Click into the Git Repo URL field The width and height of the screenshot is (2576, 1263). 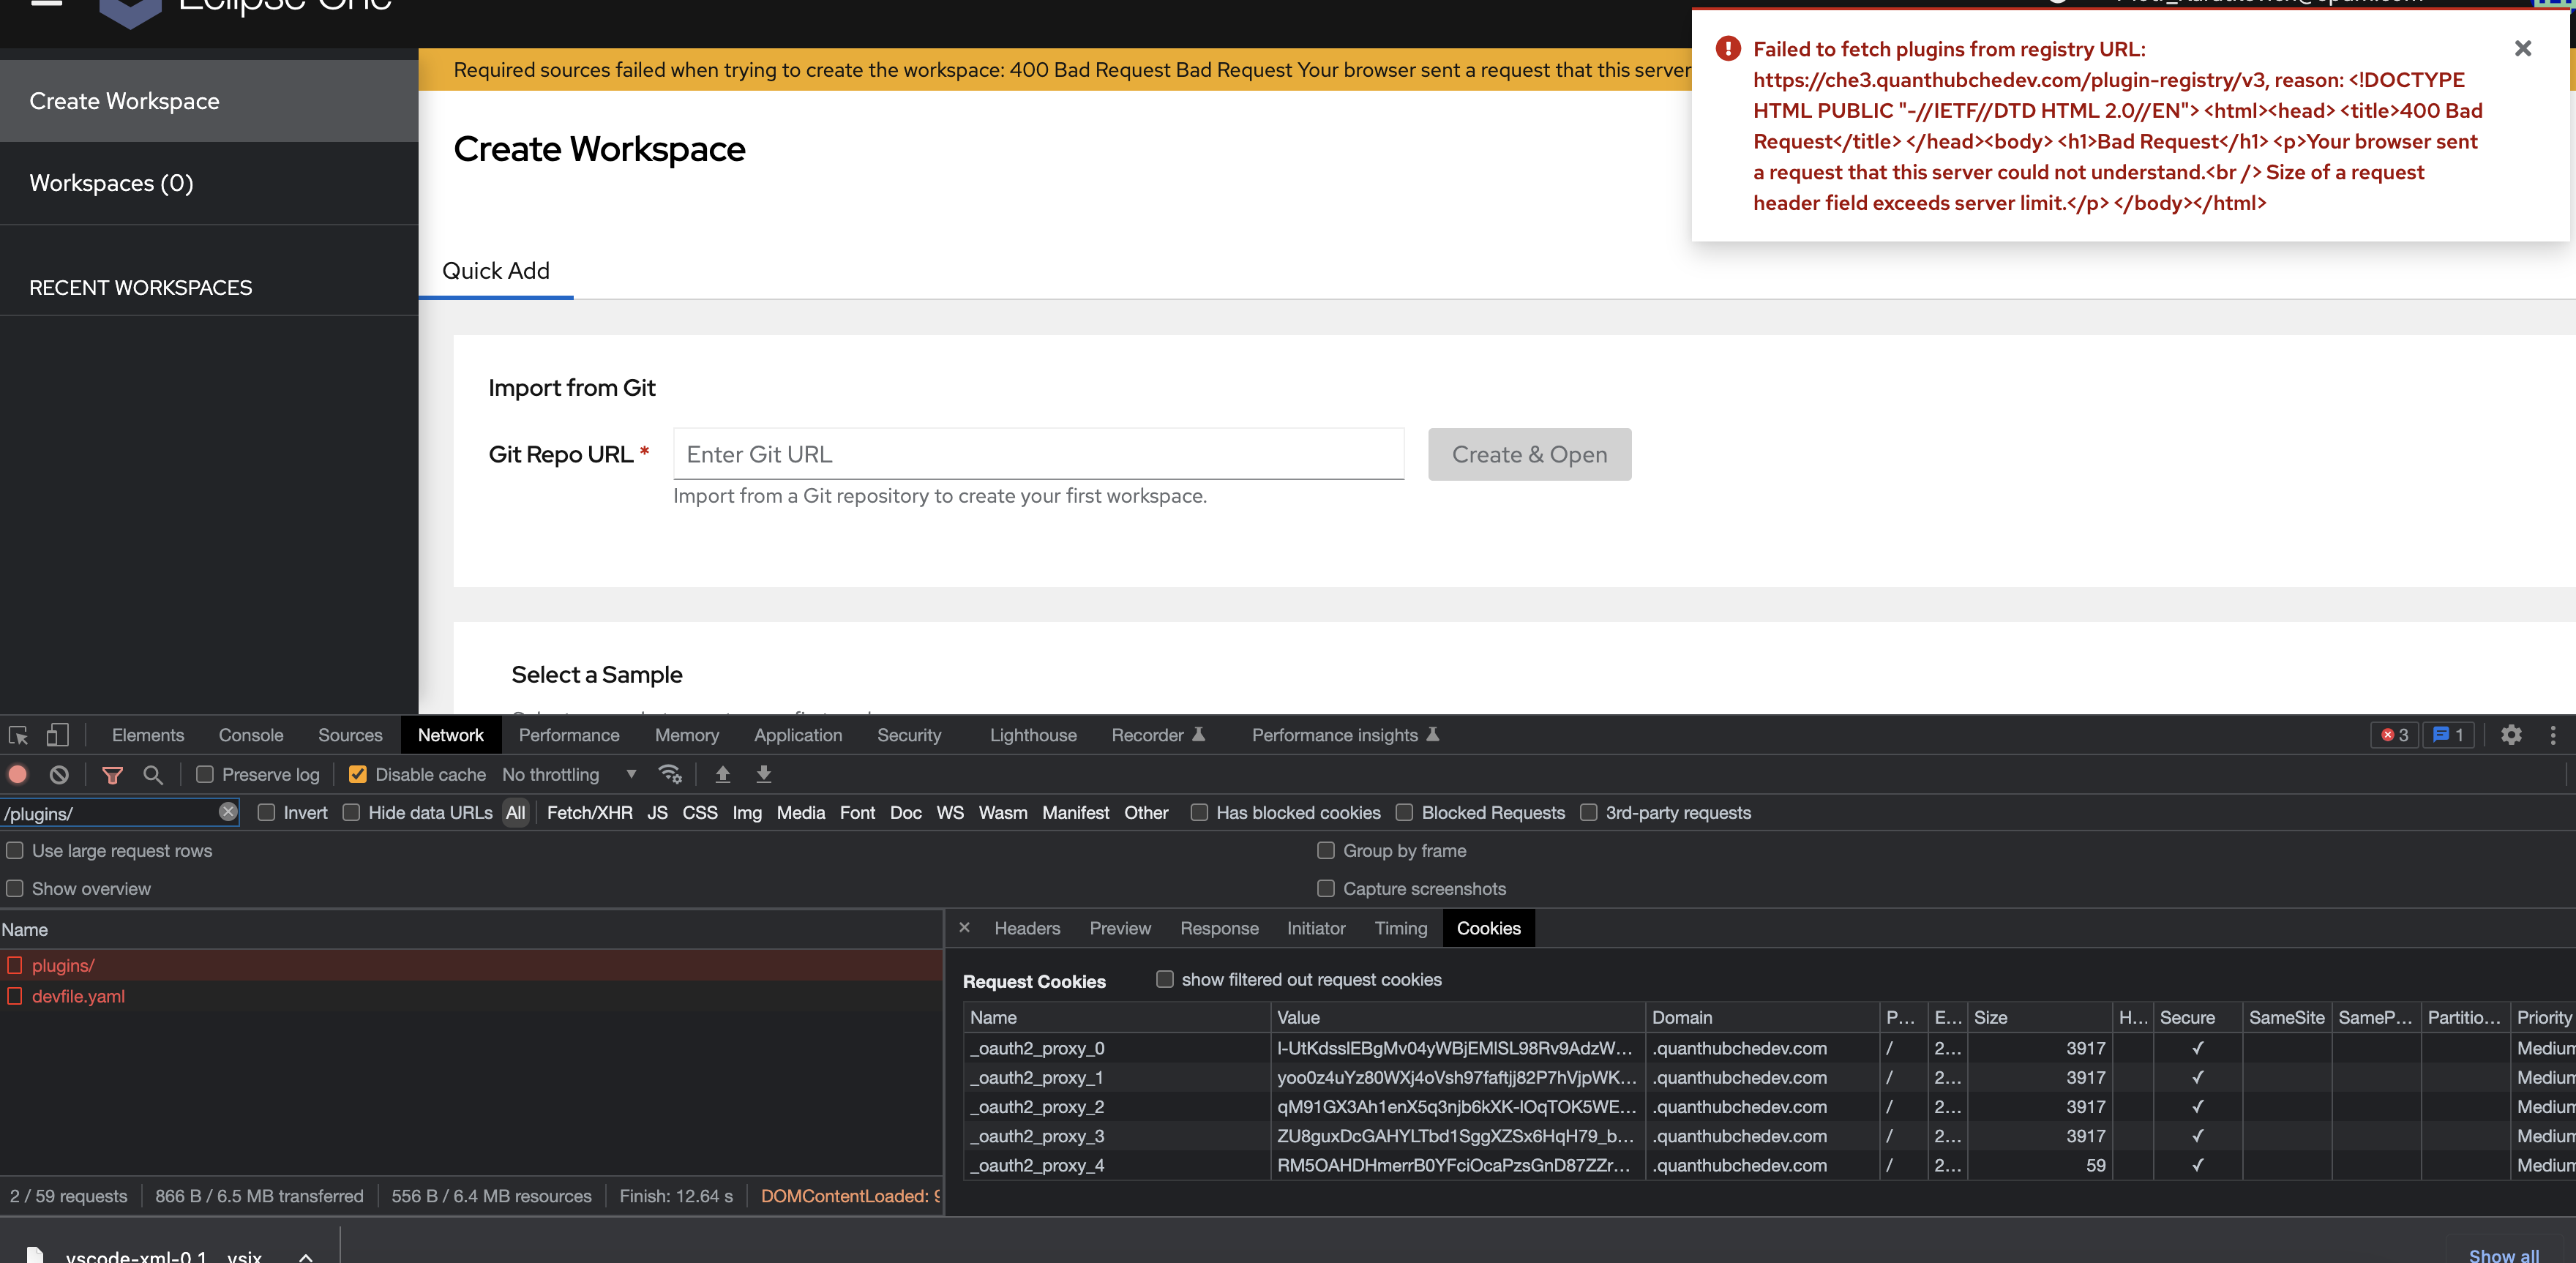[1038, 454]
